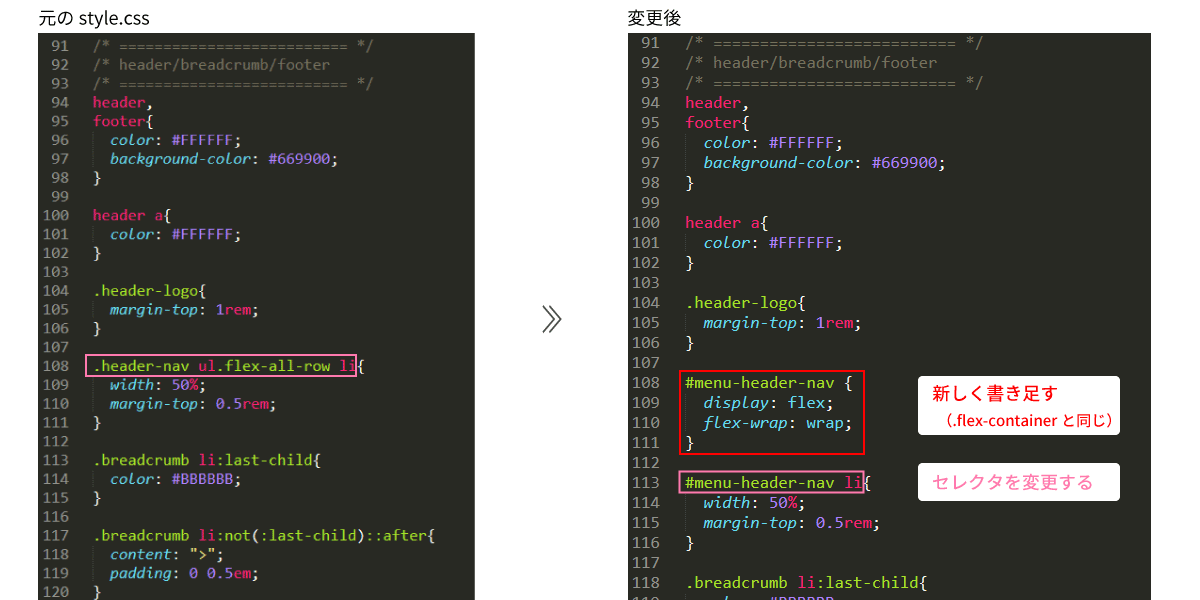This screenshot has height=600, width=1200.
Task: Click 'width: 50%;' in 変更後 editor
Action: tap(754, 503)
